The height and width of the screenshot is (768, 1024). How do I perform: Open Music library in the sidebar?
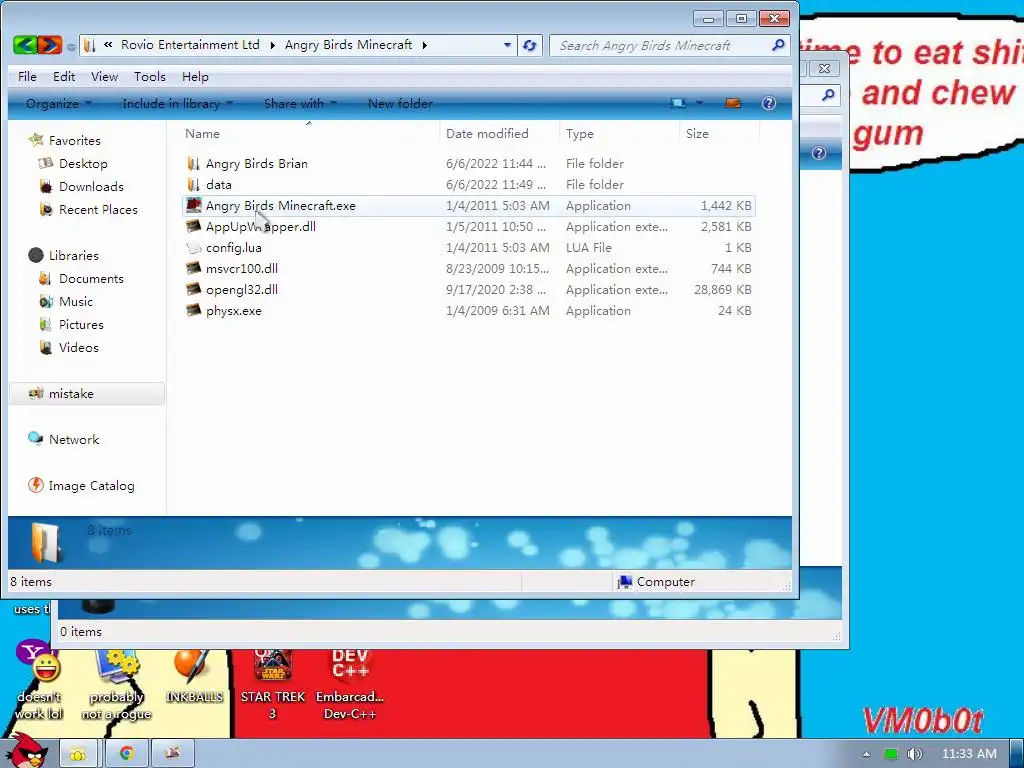tap(66, 301)
